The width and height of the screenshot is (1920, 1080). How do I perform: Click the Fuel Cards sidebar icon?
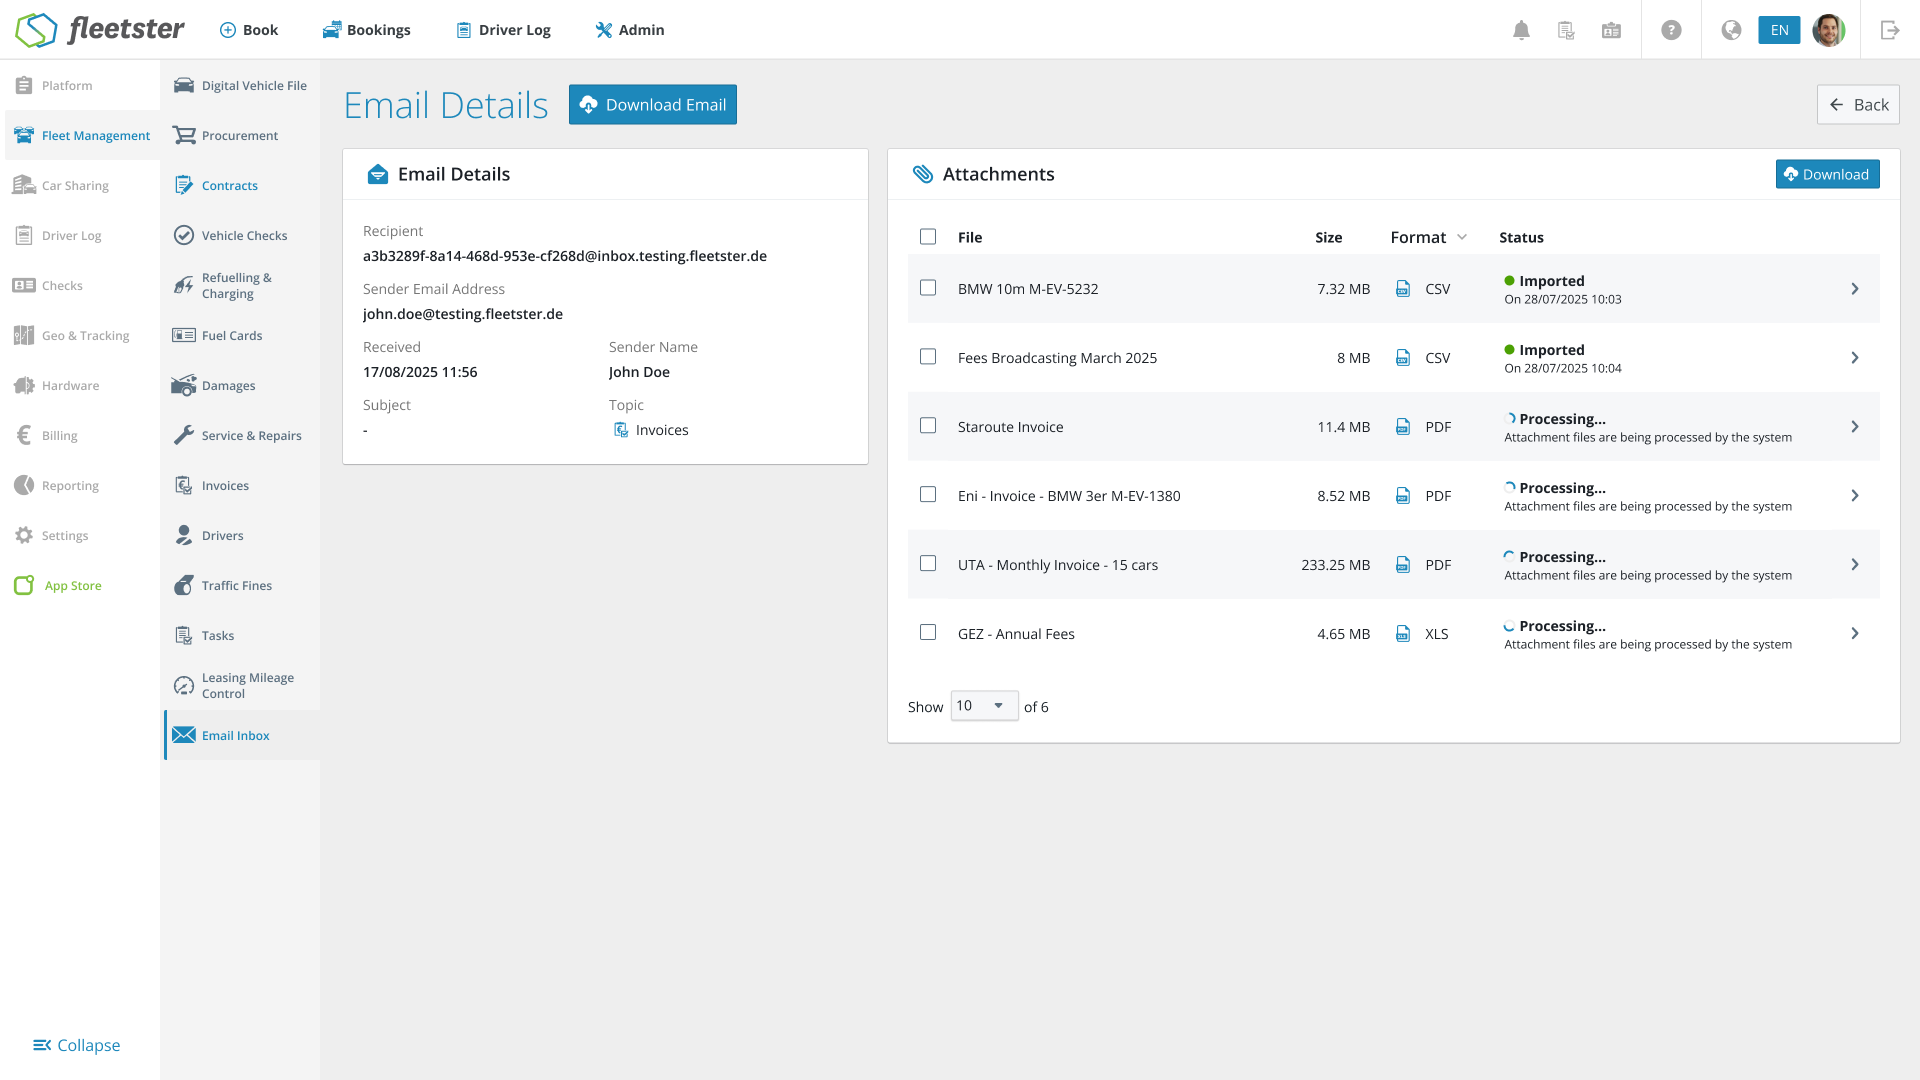(184, 336)
